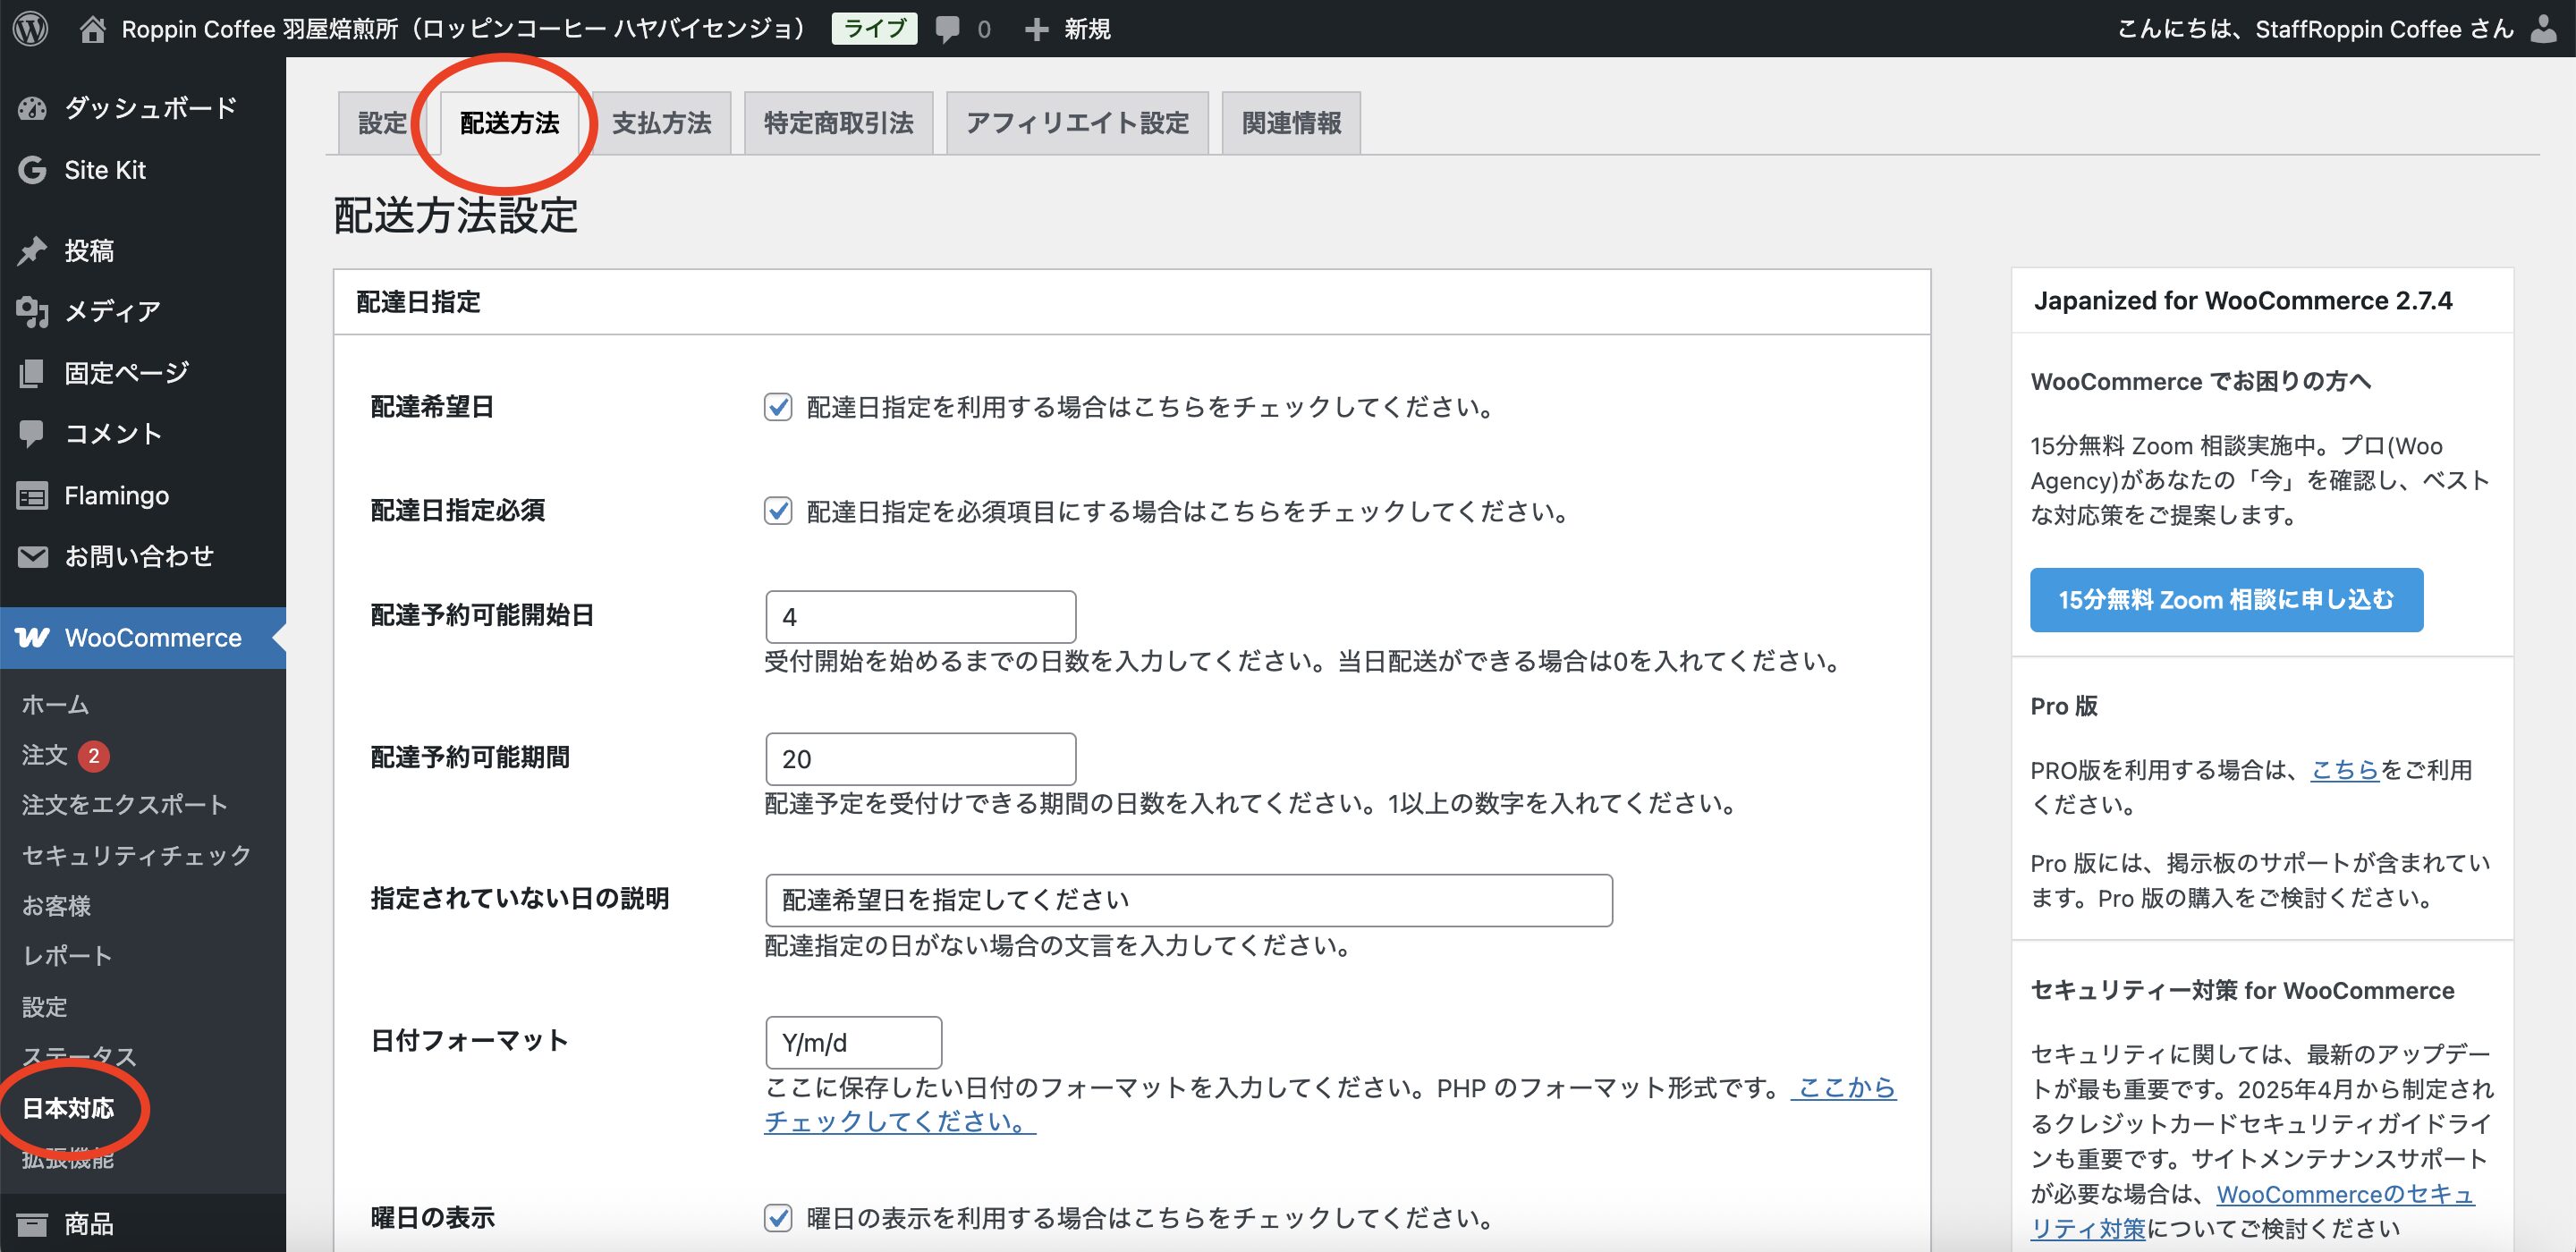Click 15分無料 Zoom 相談に申し込む button
This screenshot has height=1252, width=2576.
coord(2226,599)
